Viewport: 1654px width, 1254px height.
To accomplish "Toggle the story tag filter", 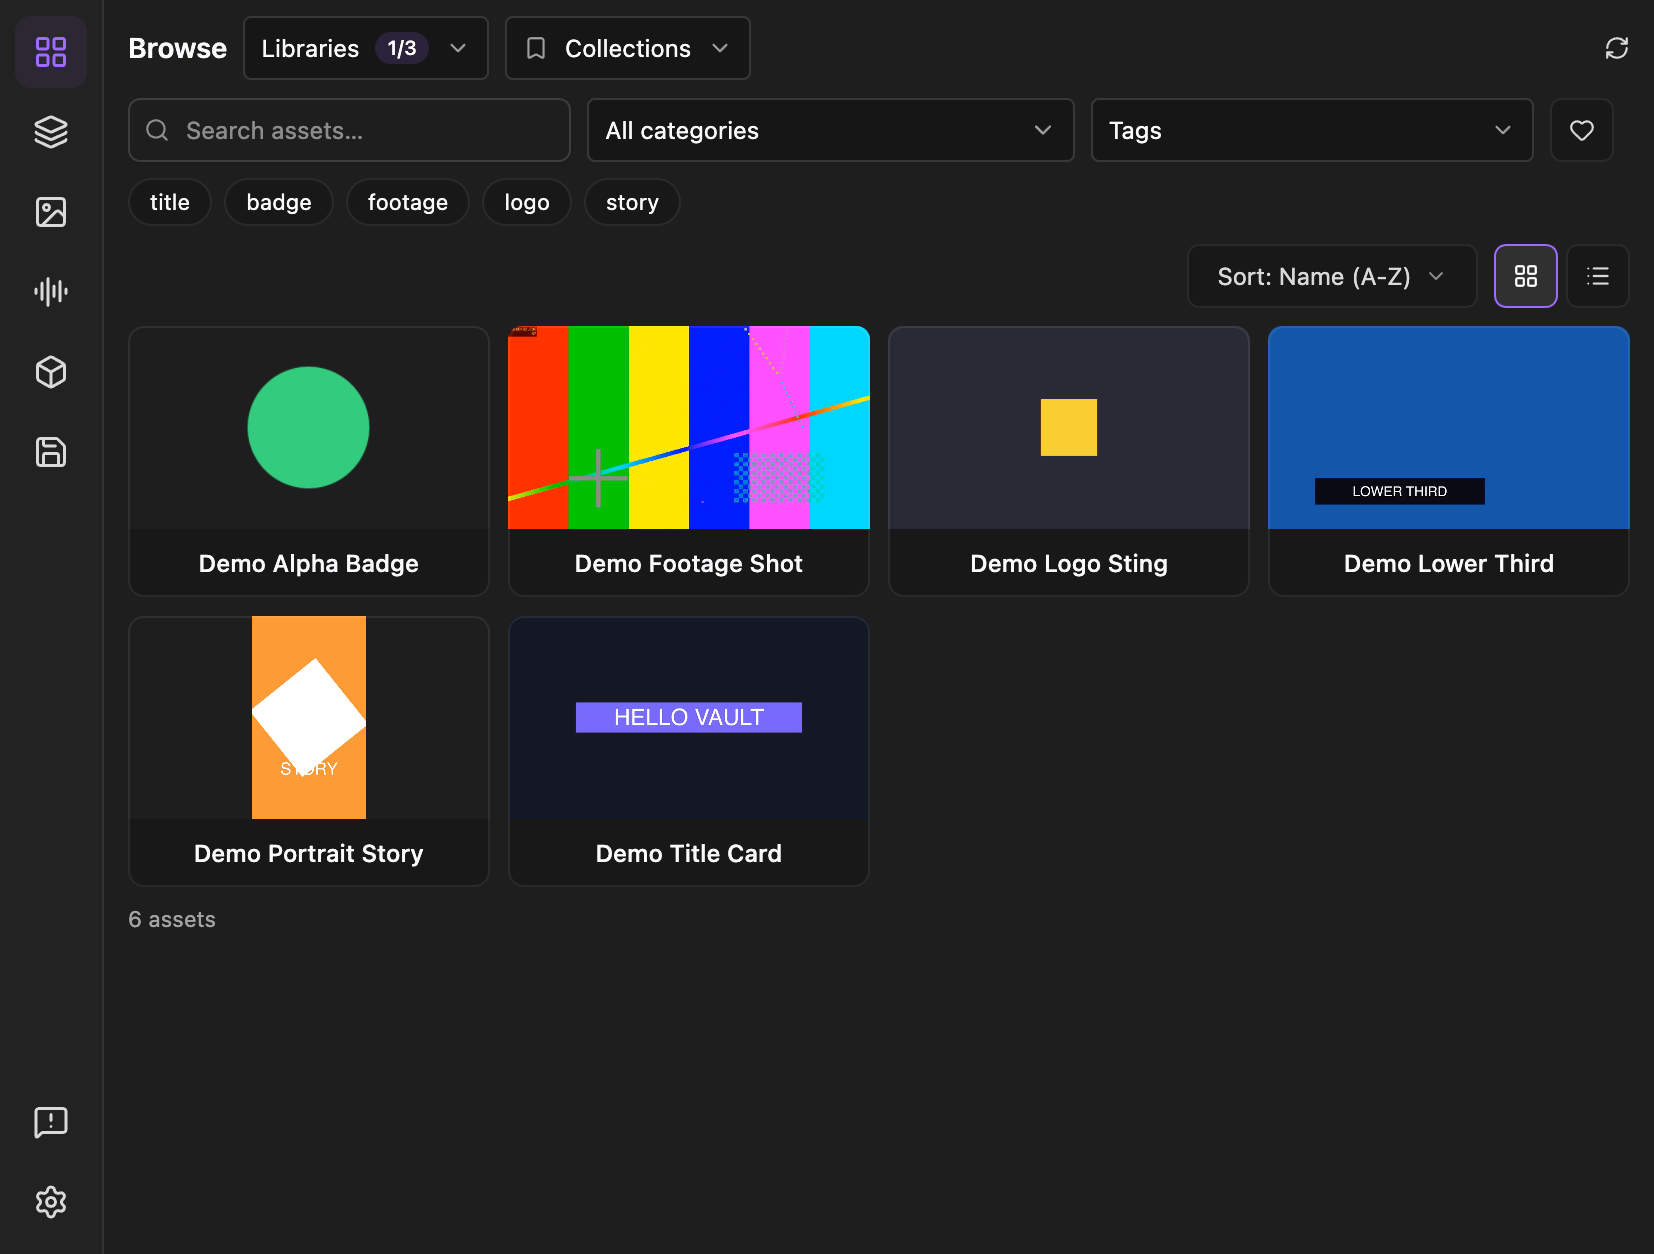I will pos(632,202).
